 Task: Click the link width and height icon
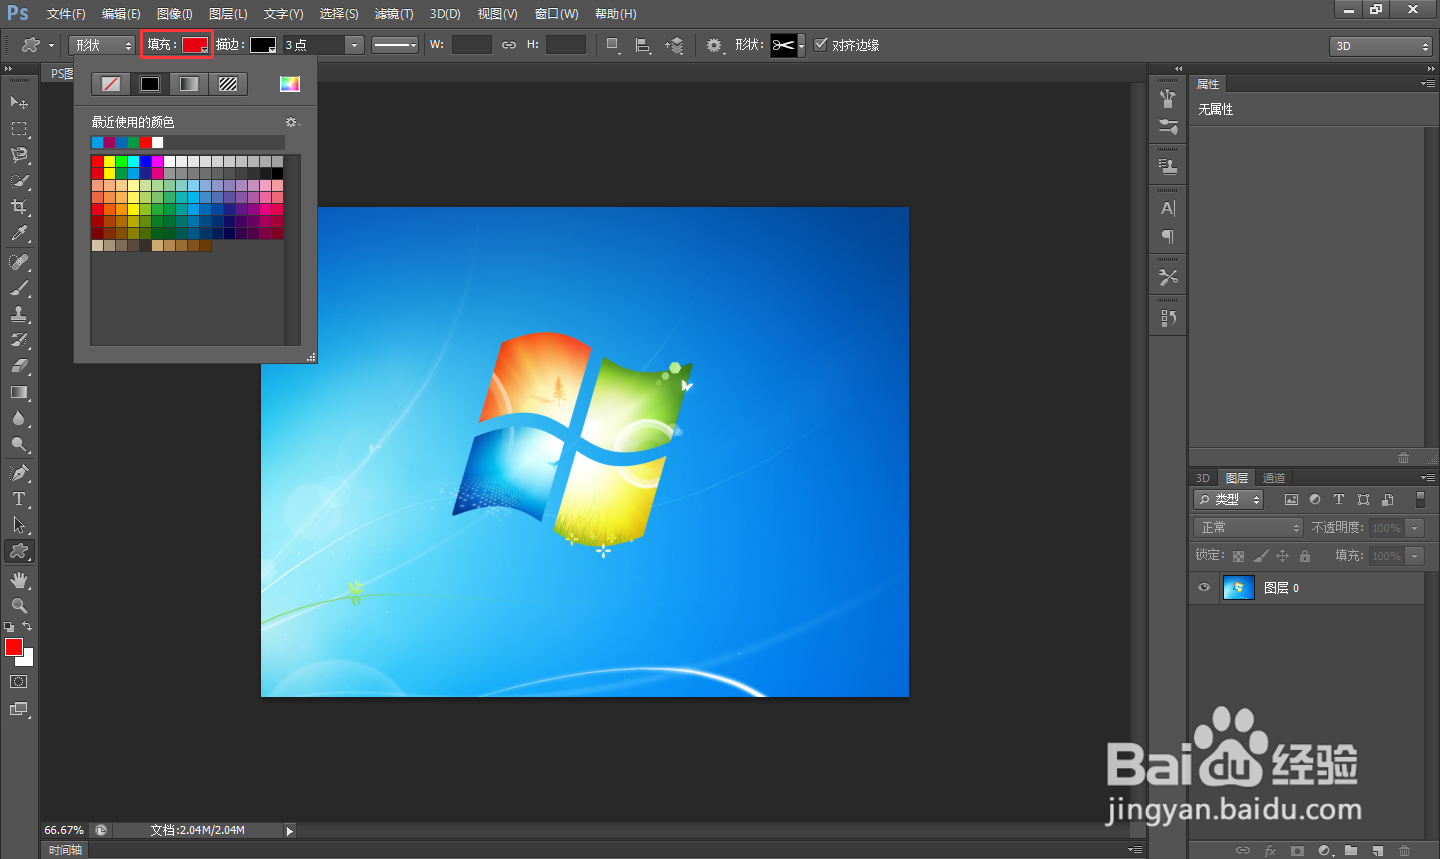(x=509, y=45)
